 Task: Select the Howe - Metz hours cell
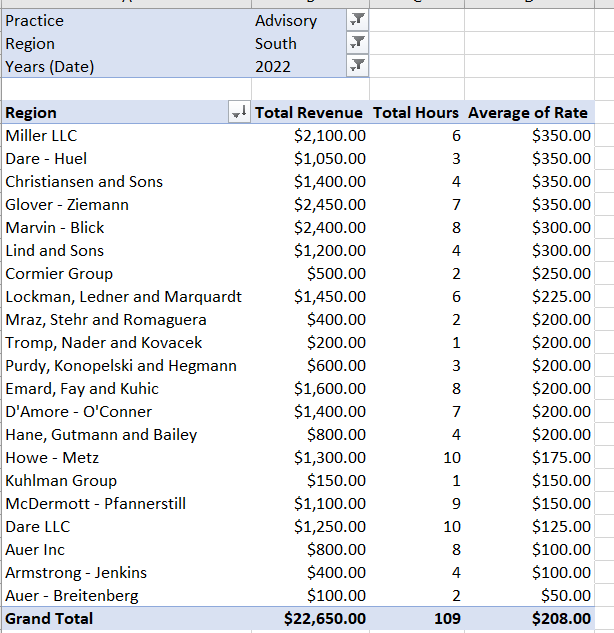point(451,458)
